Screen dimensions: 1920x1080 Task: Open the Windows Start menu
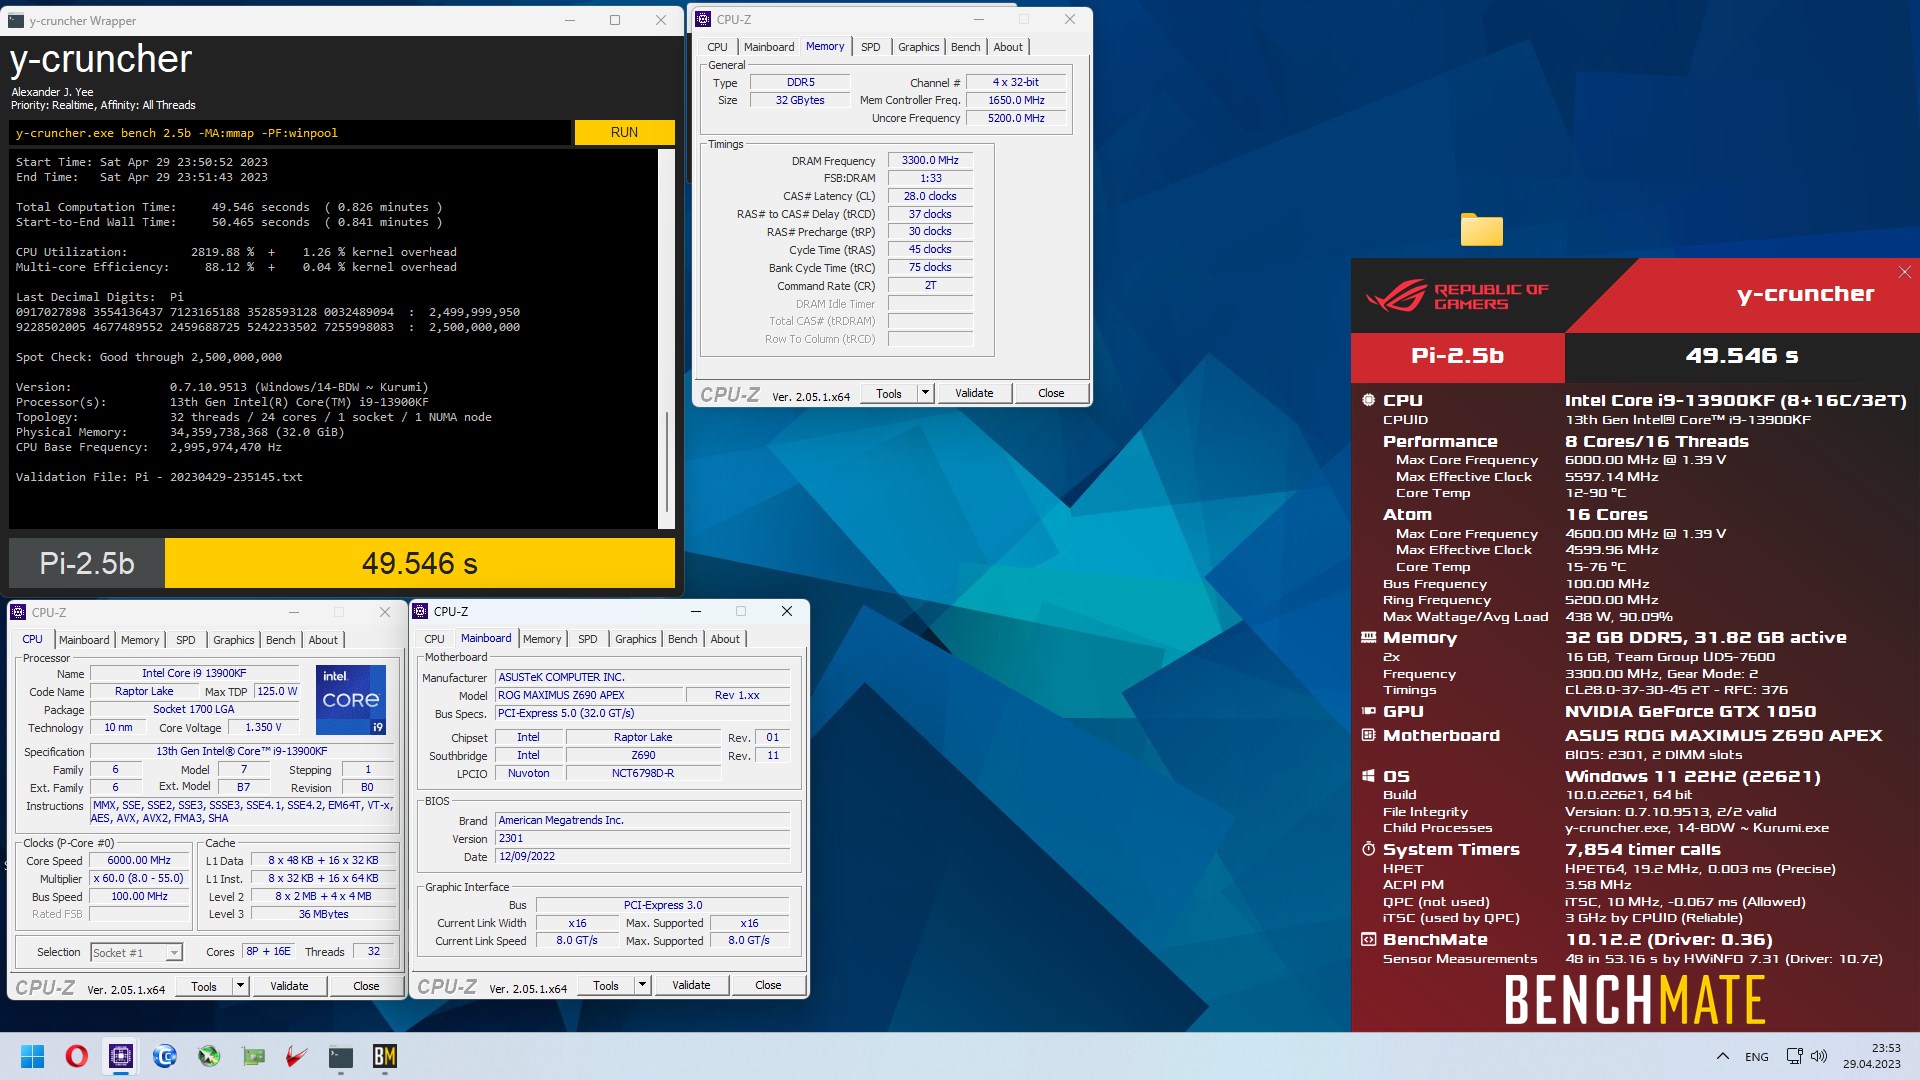point(32,1056)
